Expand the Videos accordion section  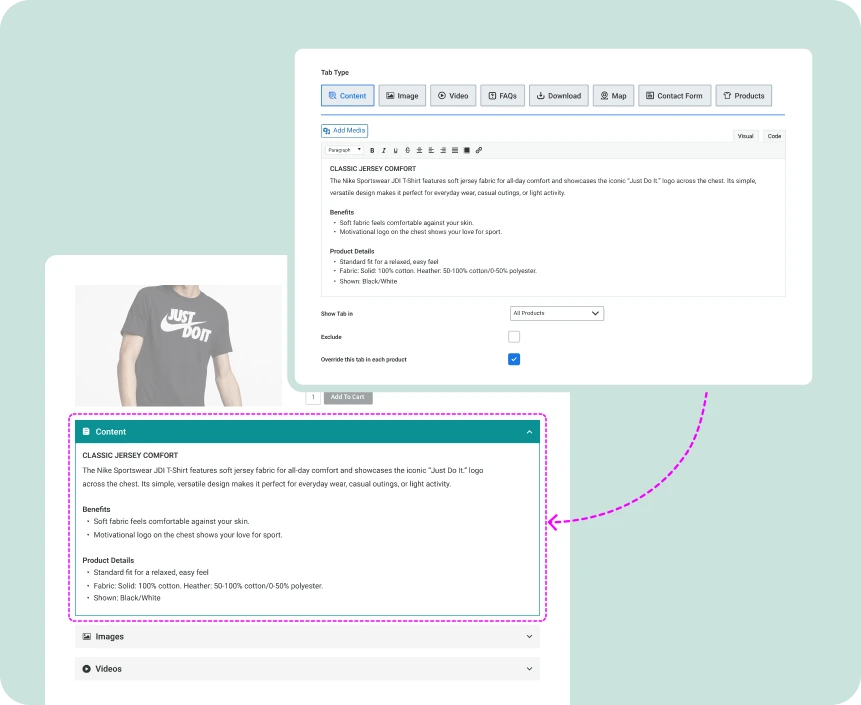point(307,668)
